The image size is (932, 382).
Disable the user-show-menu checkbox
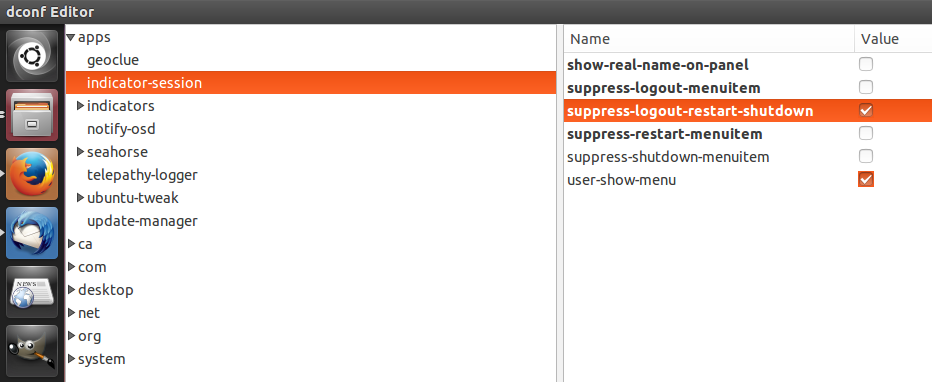click(x=866, y=179)
